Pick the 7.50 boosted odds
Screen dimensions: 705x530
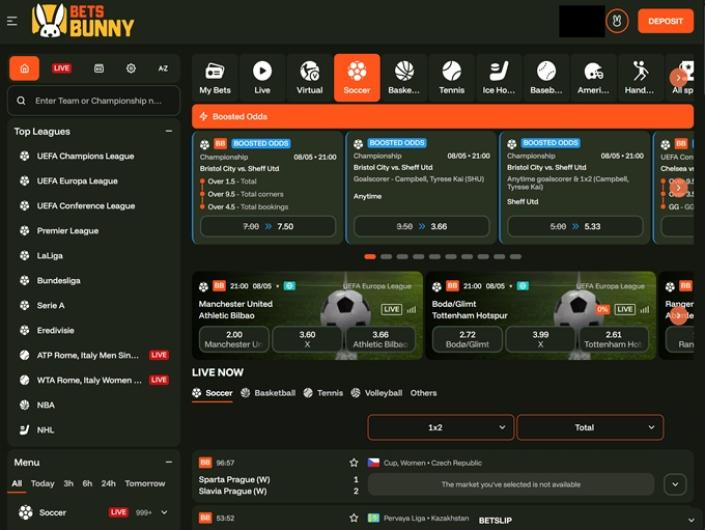(268, 227)
